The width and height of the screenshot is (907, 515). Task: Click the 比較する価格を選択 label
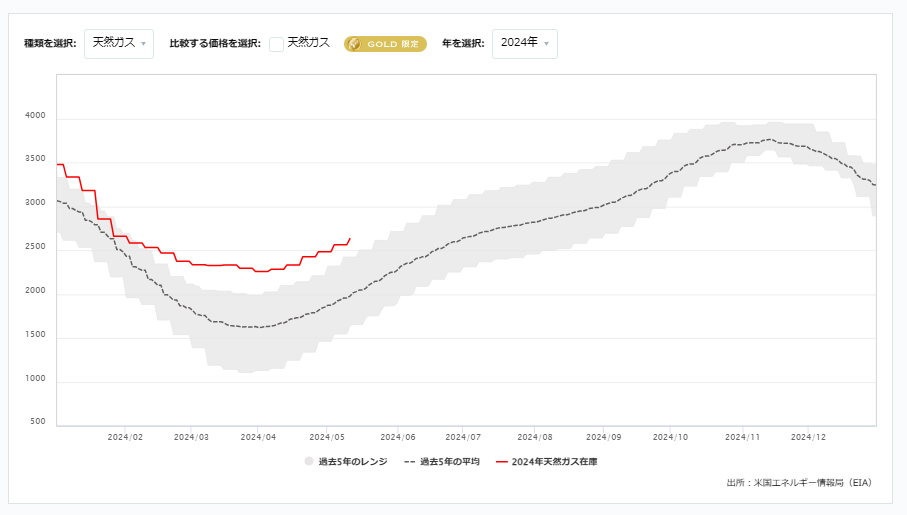click(x=215, y=44)
